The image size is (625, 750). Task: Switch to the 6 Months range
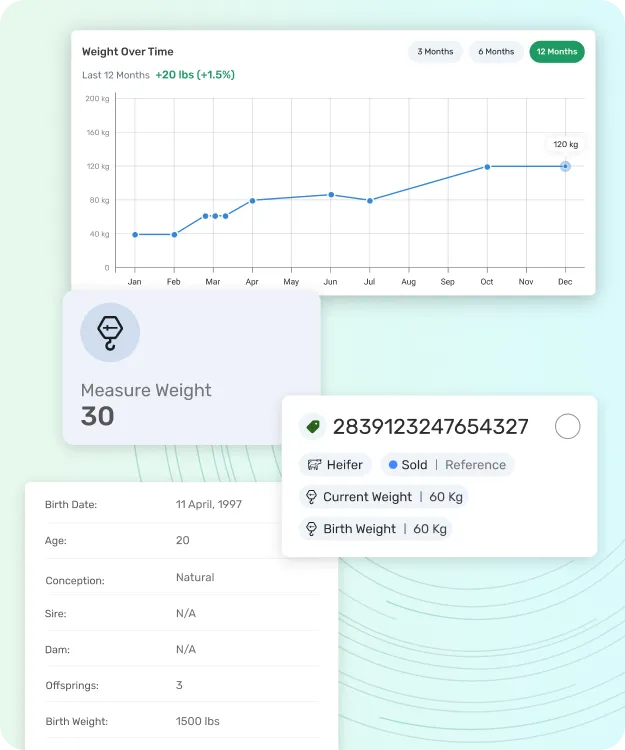(x=496, y=52)
